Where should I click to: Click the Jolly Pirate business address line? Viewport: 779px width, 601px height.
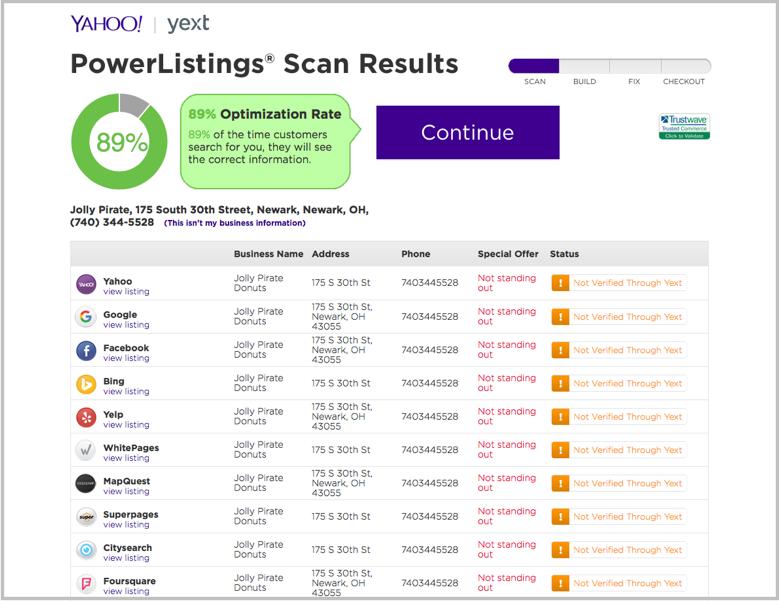click(x=219, y=210)
